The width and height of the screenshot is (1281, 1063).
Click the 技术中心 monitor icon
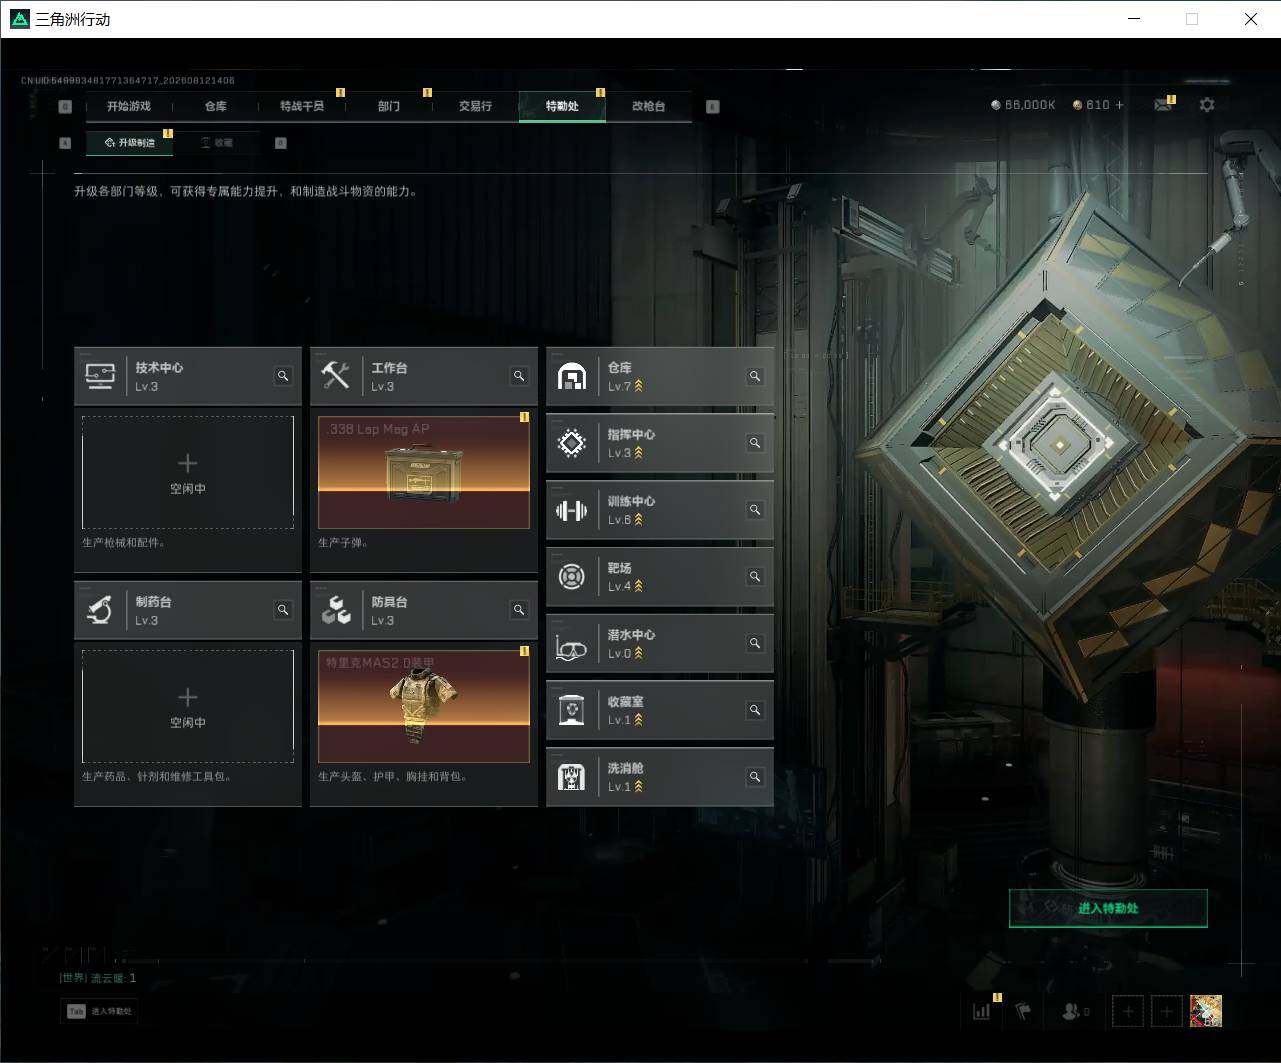click(x=100, y=376)
